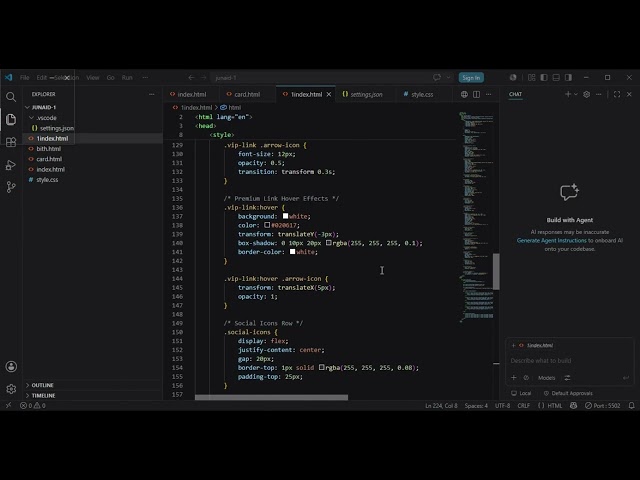This screenshot has width=640, height=480.
Task: Open the new chat dropdown arrow
Action: tap(576, 94)
